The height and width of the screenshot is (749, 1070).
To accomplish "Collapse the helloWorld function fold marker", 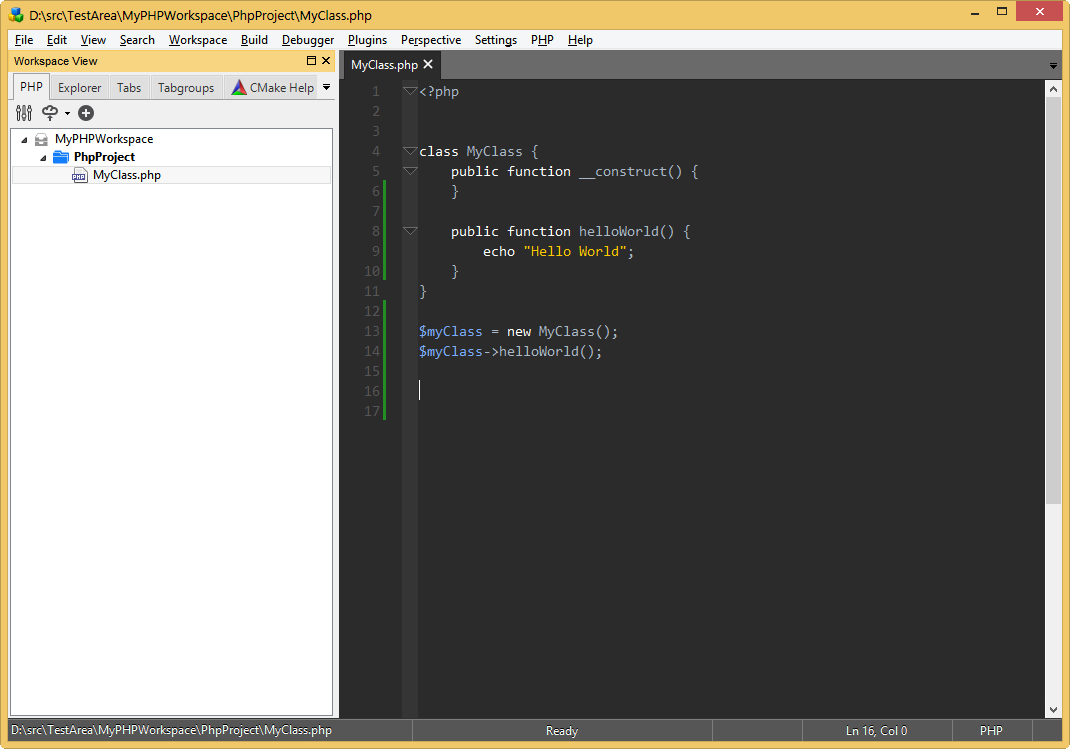I will pos(409,231).
